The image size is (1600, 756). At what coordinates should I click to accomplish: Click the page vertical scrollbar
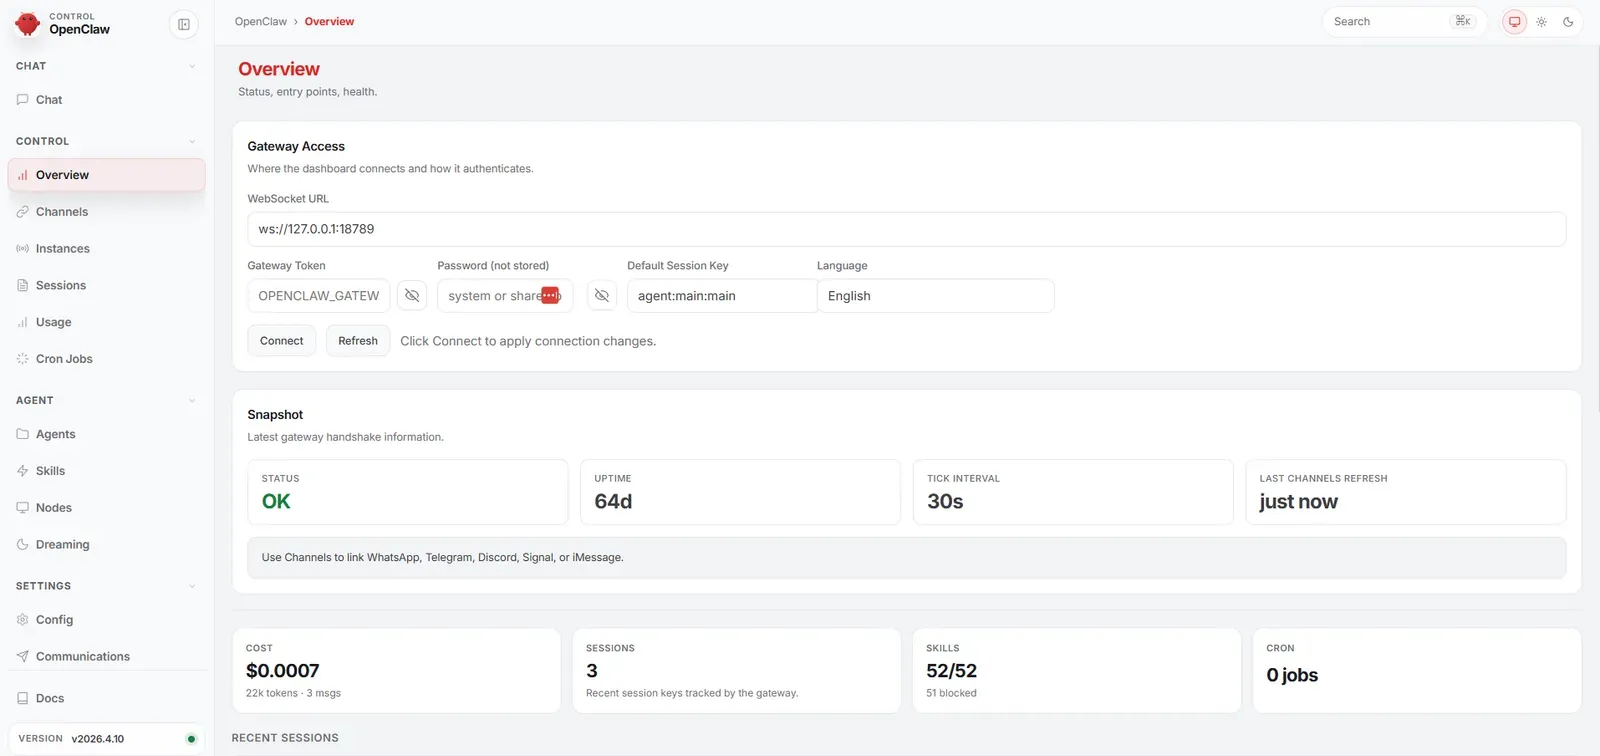click(1596, 230)
